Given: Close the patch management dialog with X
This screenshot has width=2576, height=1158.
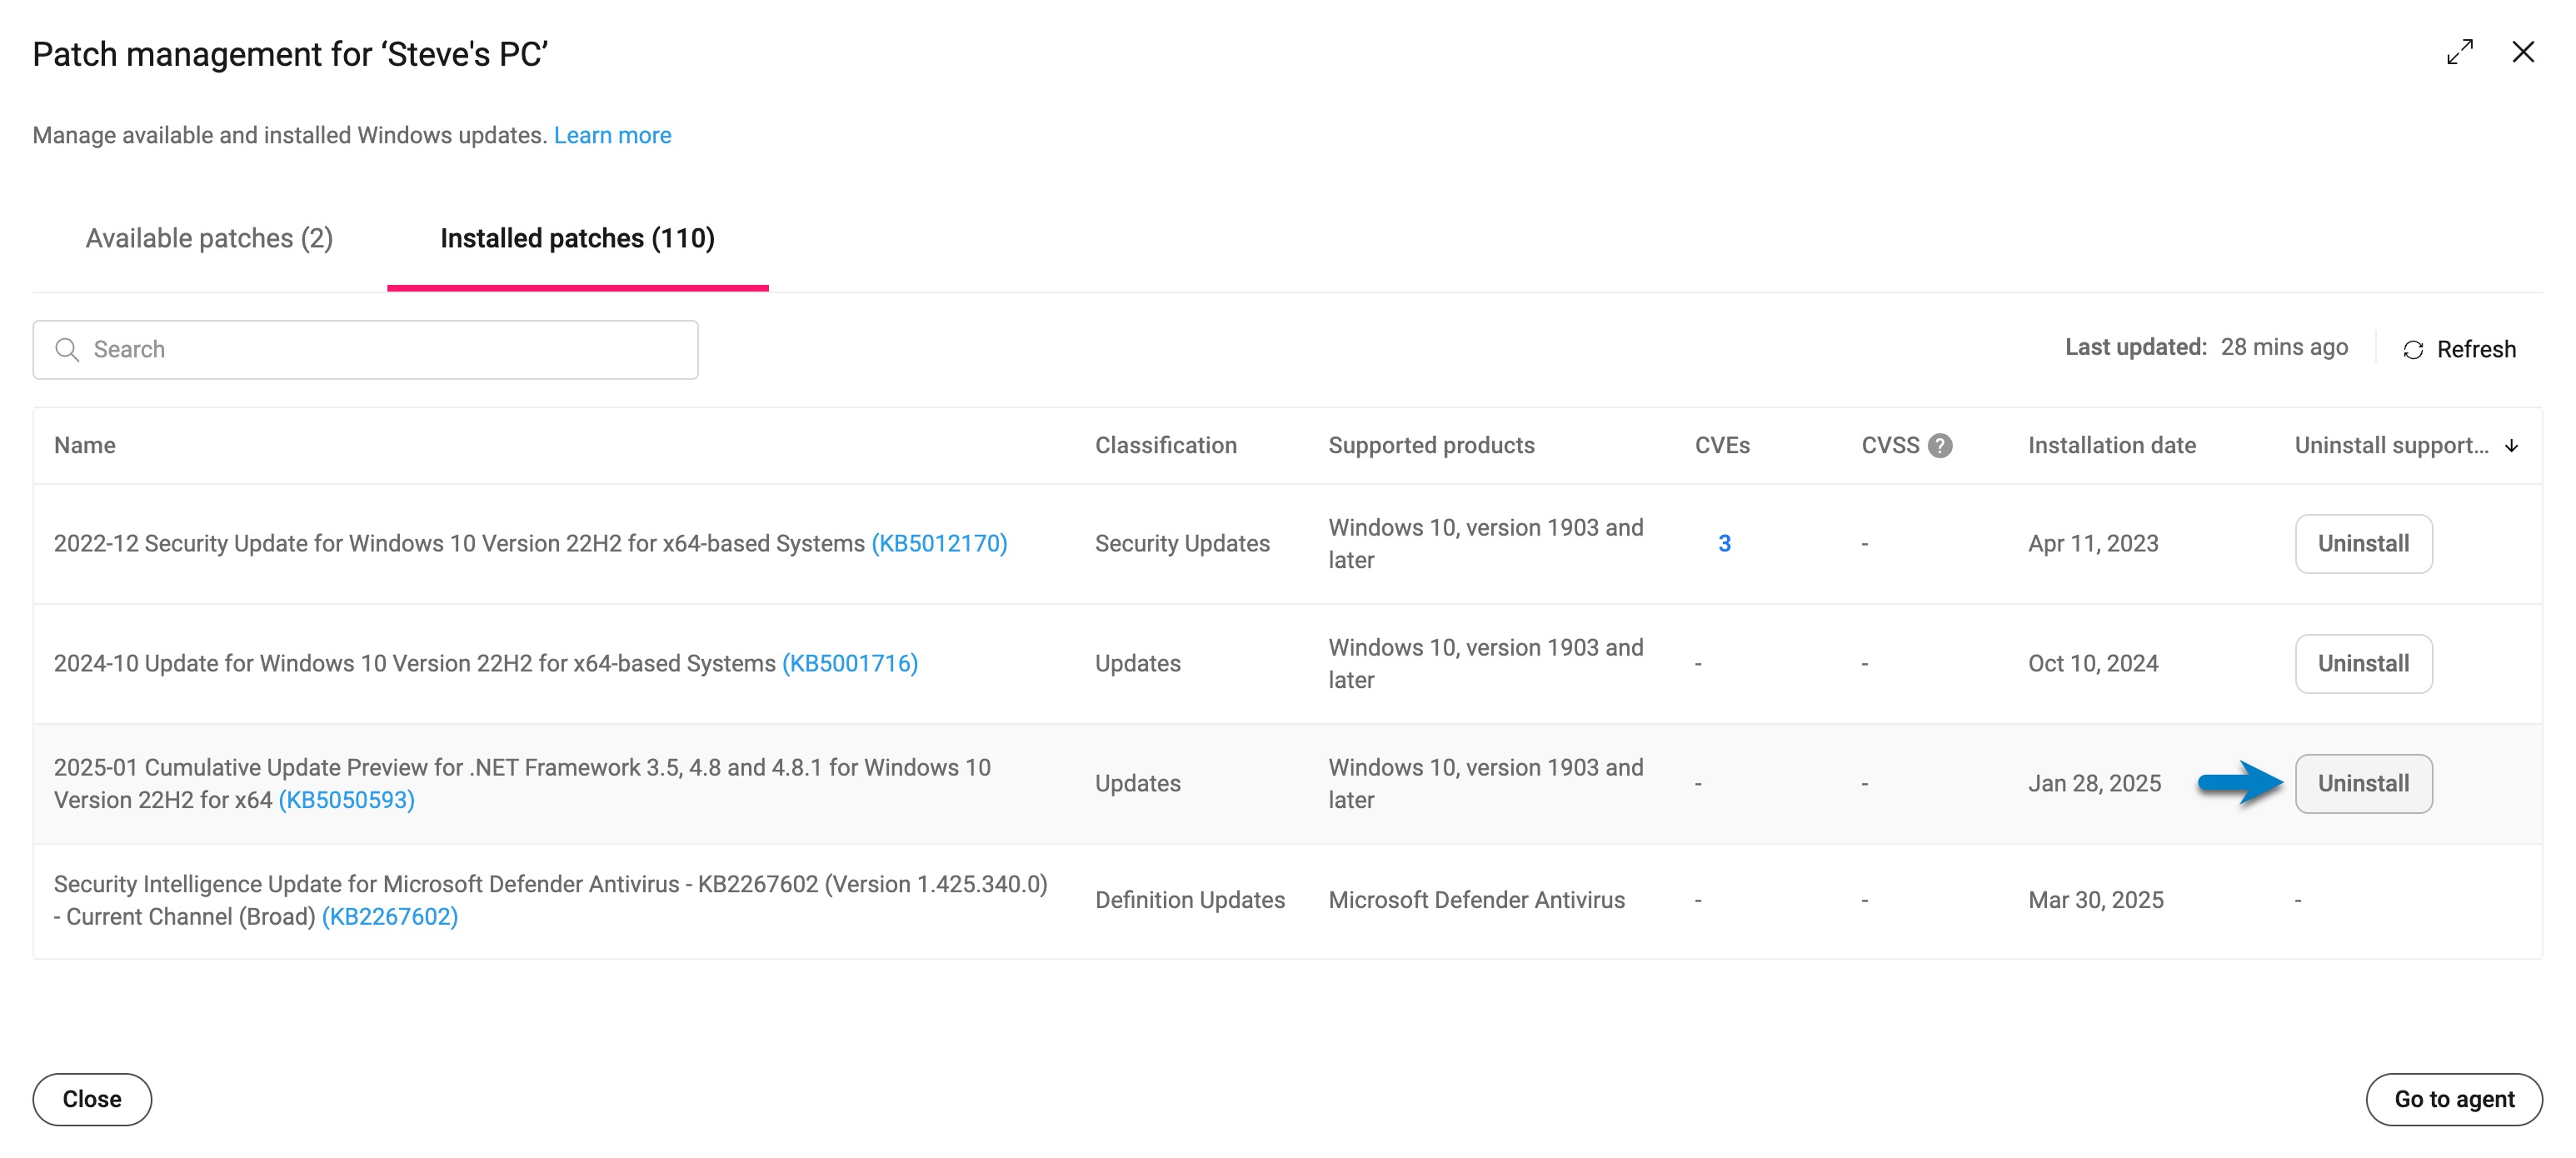Looking at the screenshot, I should [x=2522, y=52].
